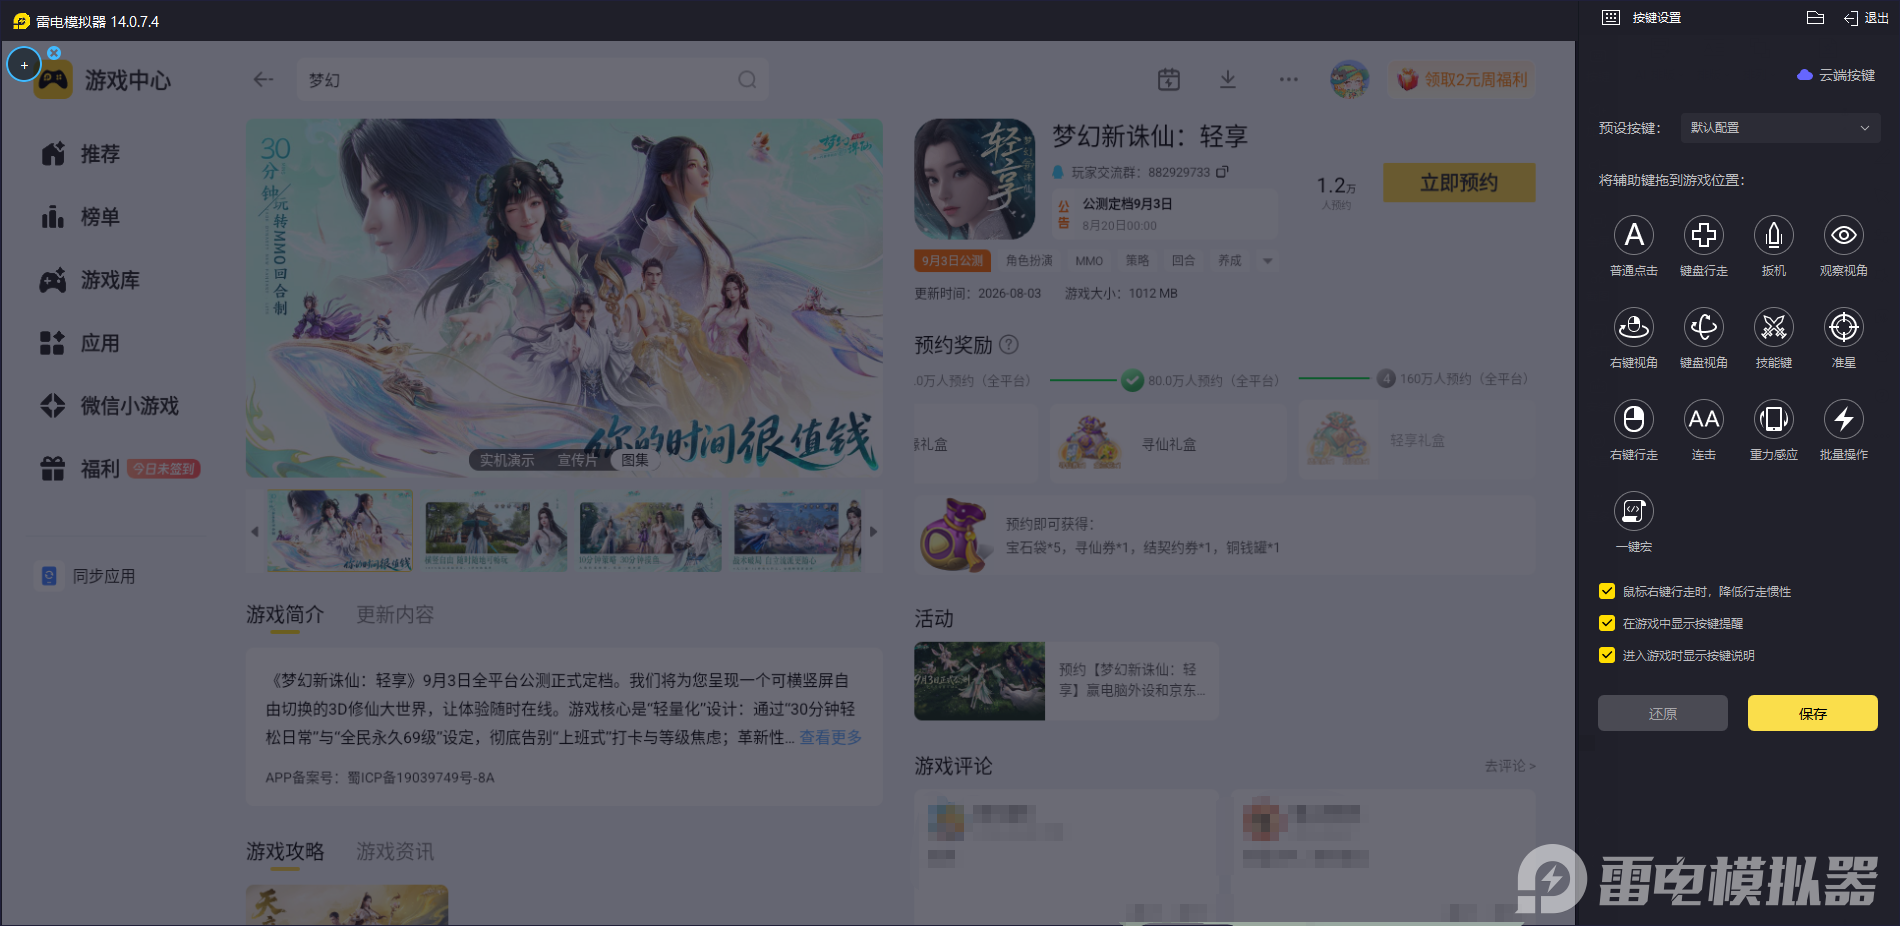Screen dimensions: 1900x926
Task: Select the 普通点击 tap key icon
Action: (1634, 235)
